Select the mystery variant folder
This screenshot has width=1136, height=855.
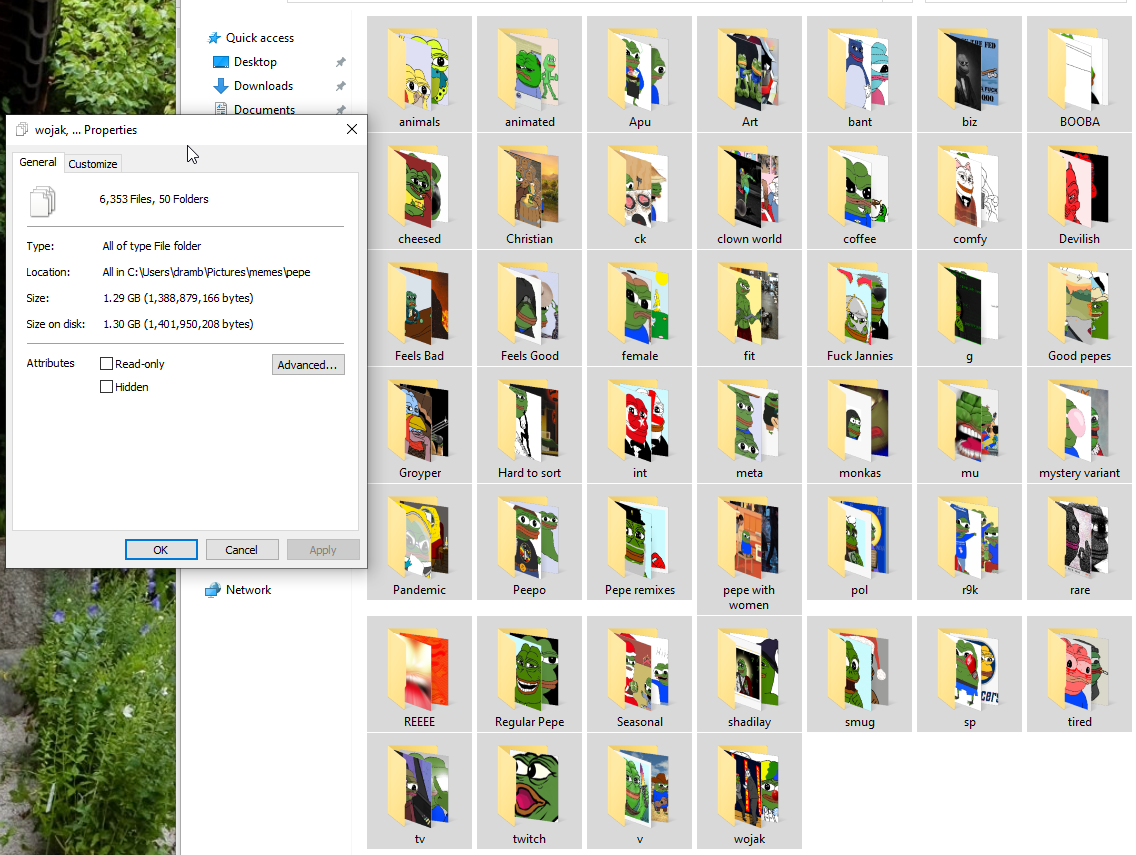1079,425
